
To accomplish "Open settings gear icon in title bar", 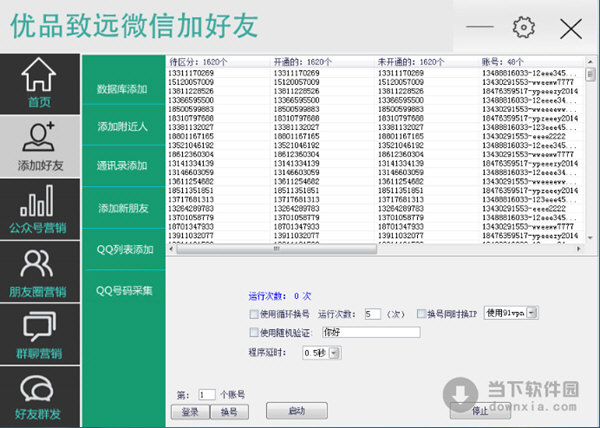I will pos(523,27).
